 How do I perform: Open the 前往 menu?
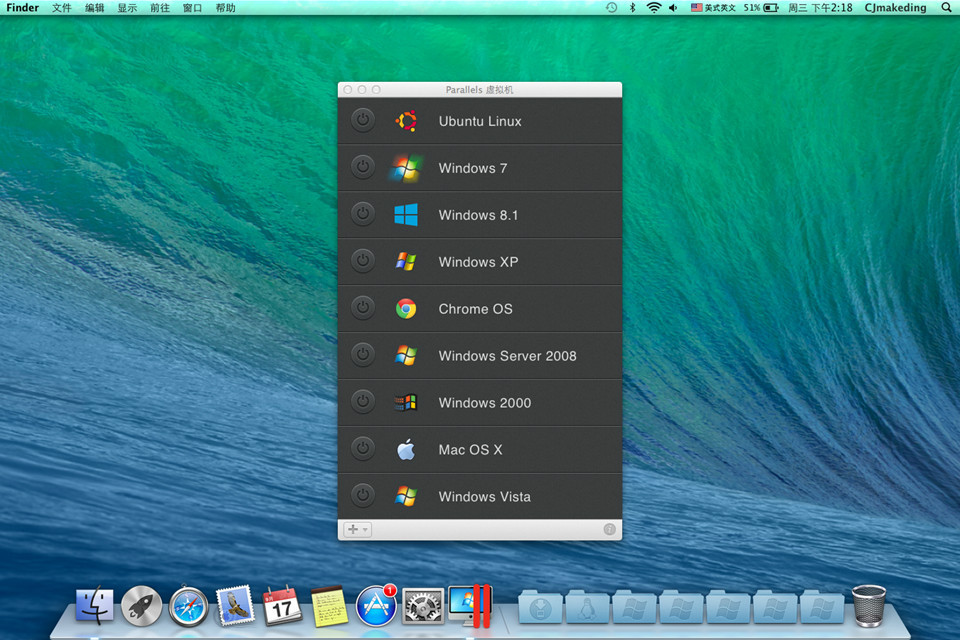tap(160, 8)
